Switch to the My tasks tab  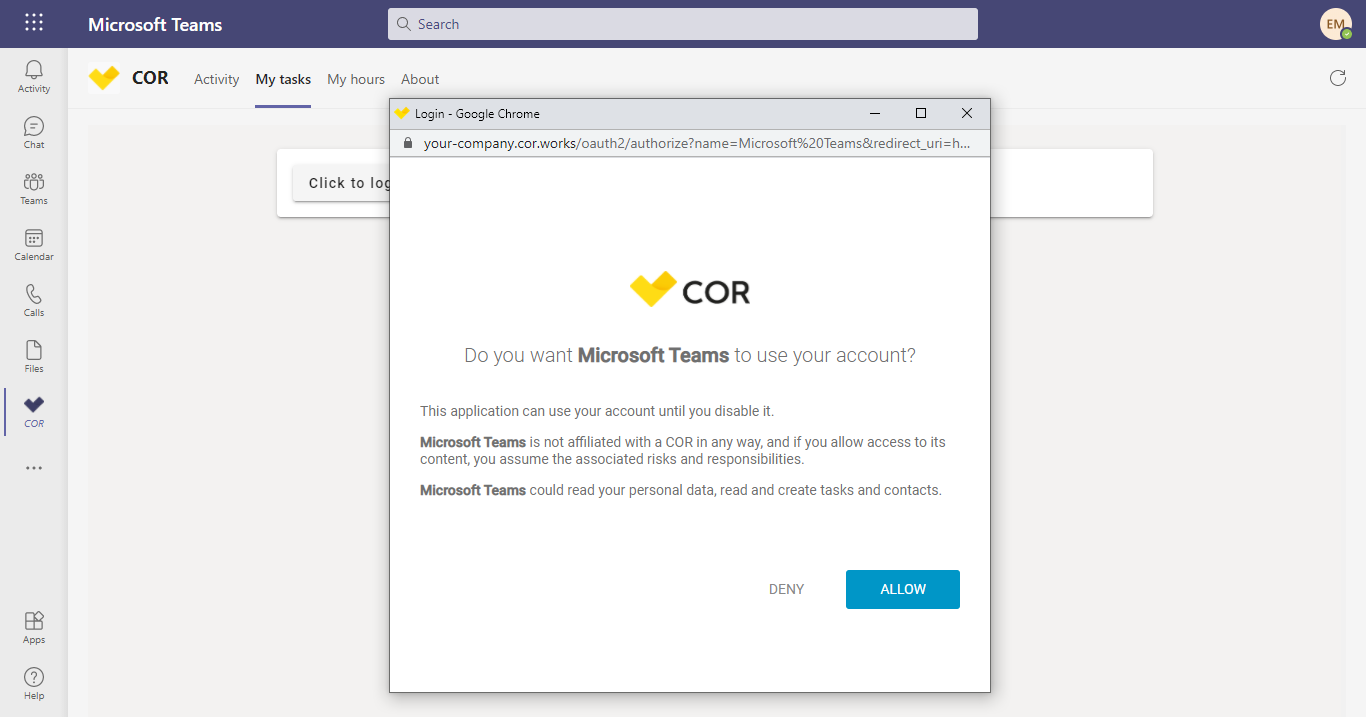(x=283, y=79)
